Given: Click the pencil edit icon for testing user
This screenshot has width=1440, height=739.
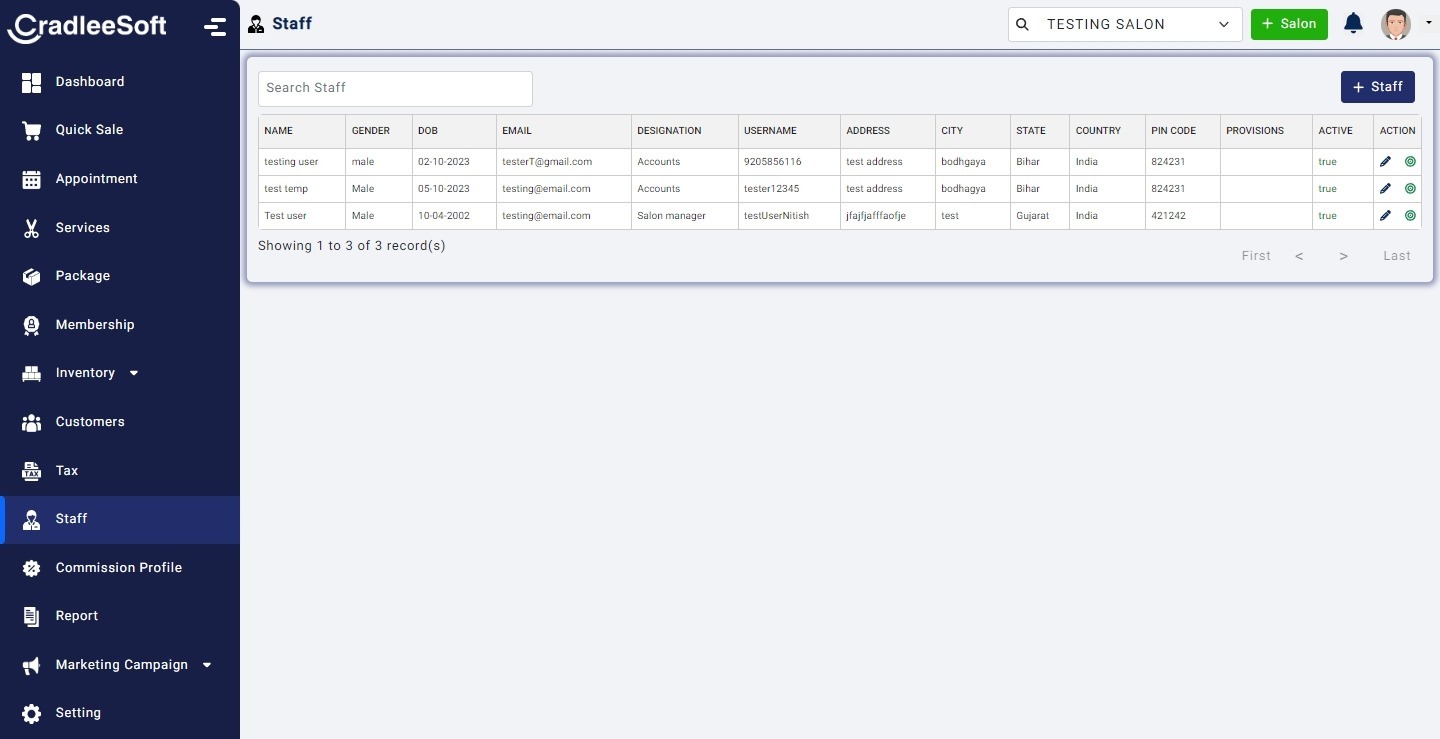Looking at the screenshot, I should [1385, 161].
